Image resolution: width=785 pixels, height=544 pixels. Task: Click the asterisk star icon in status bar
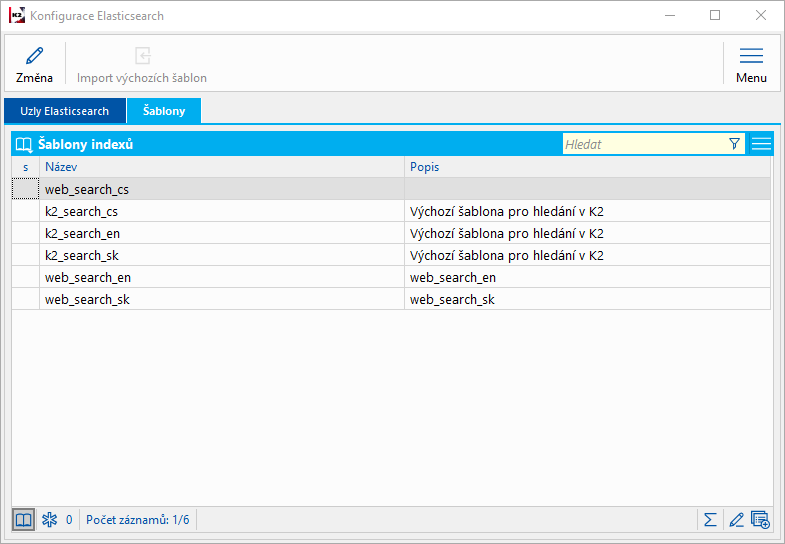(50, 520)
